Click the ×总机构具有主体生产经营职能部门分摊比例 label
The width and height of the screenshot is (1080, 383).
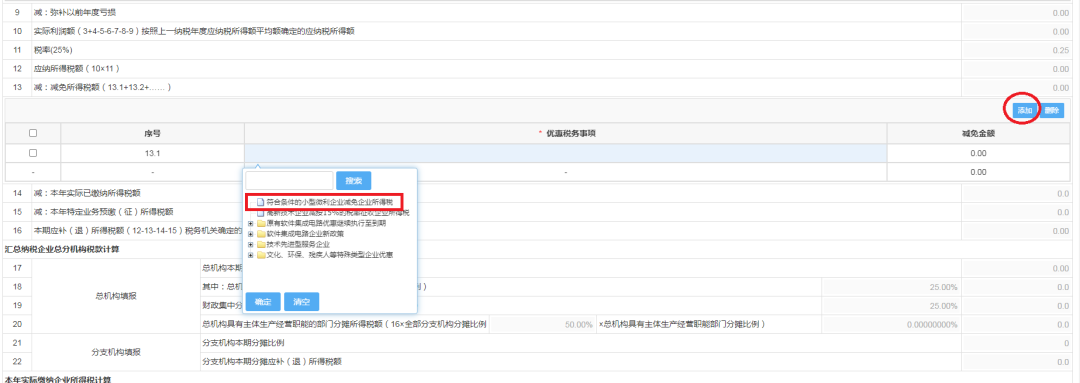[682, 324]
